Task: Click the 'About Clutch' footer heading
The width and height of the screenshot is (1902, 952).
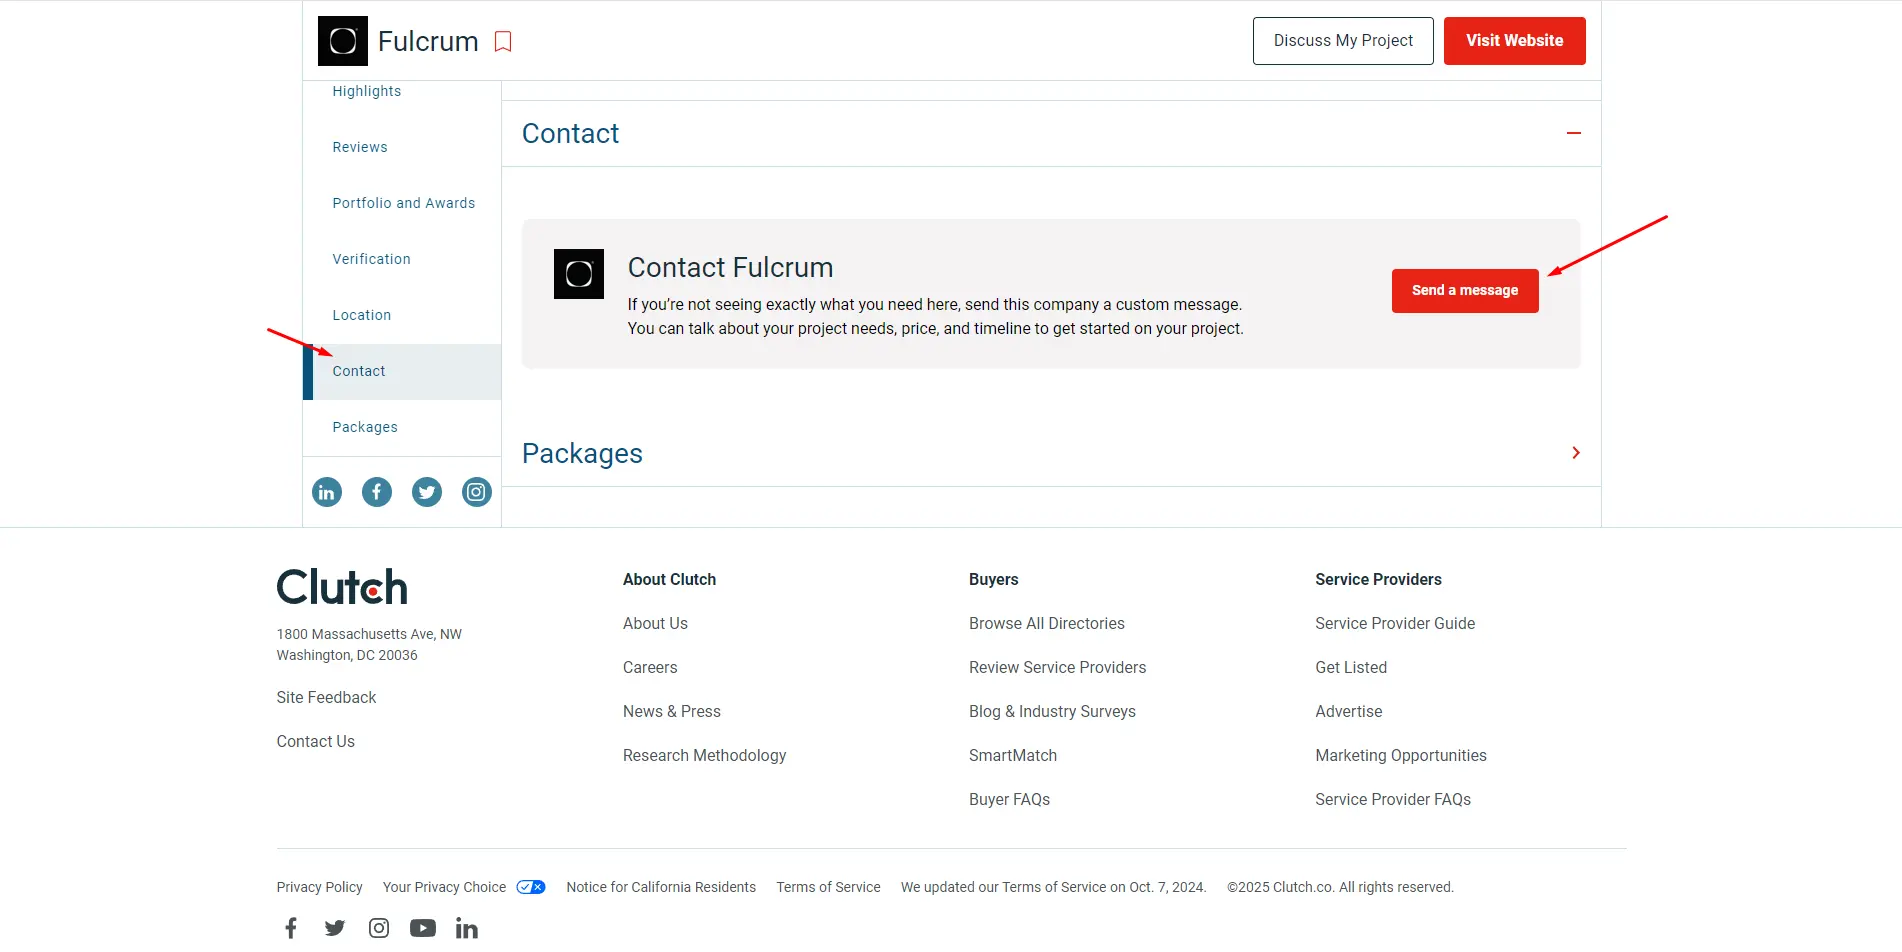Action: (x=669, y=579)
